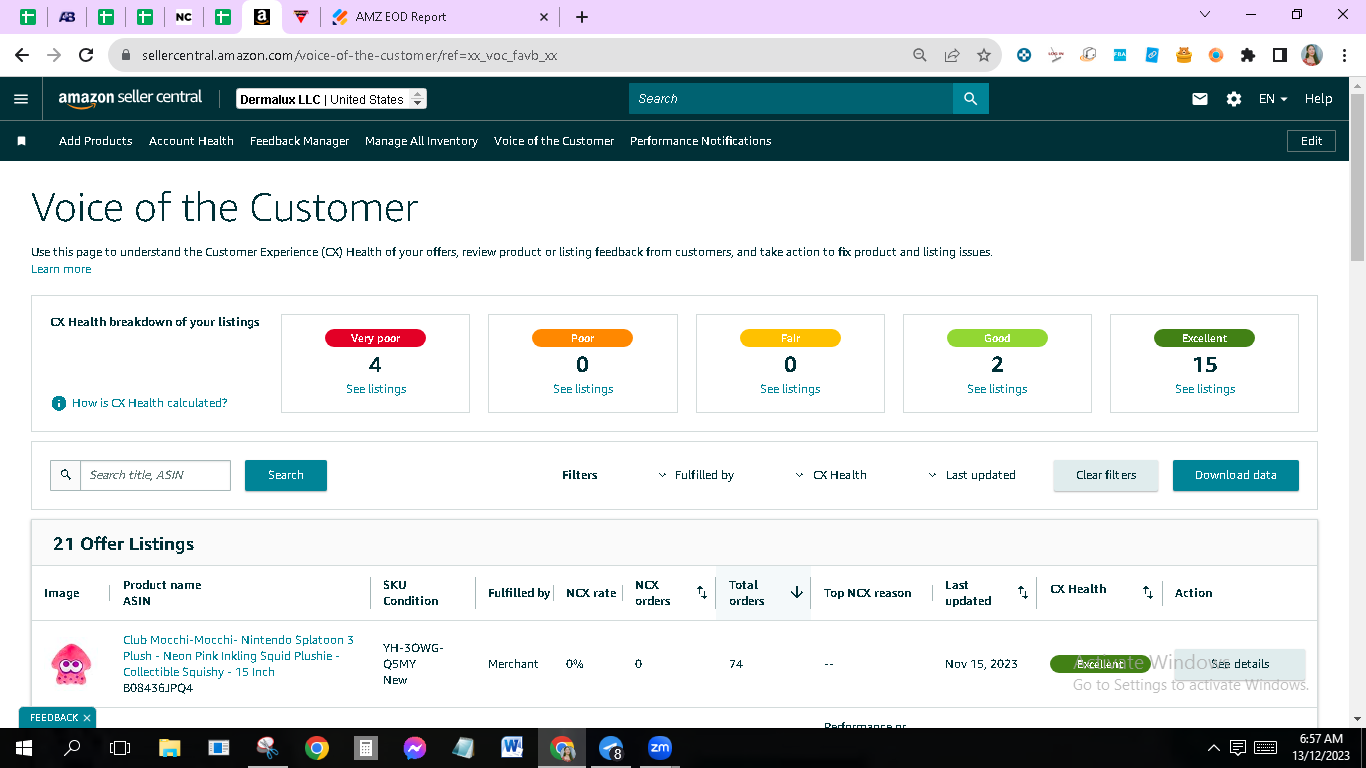The width and height of the screenshot is (1366, 768).
Task: Switch to the AMZ EOD Report tab
Action: point(440,17)
